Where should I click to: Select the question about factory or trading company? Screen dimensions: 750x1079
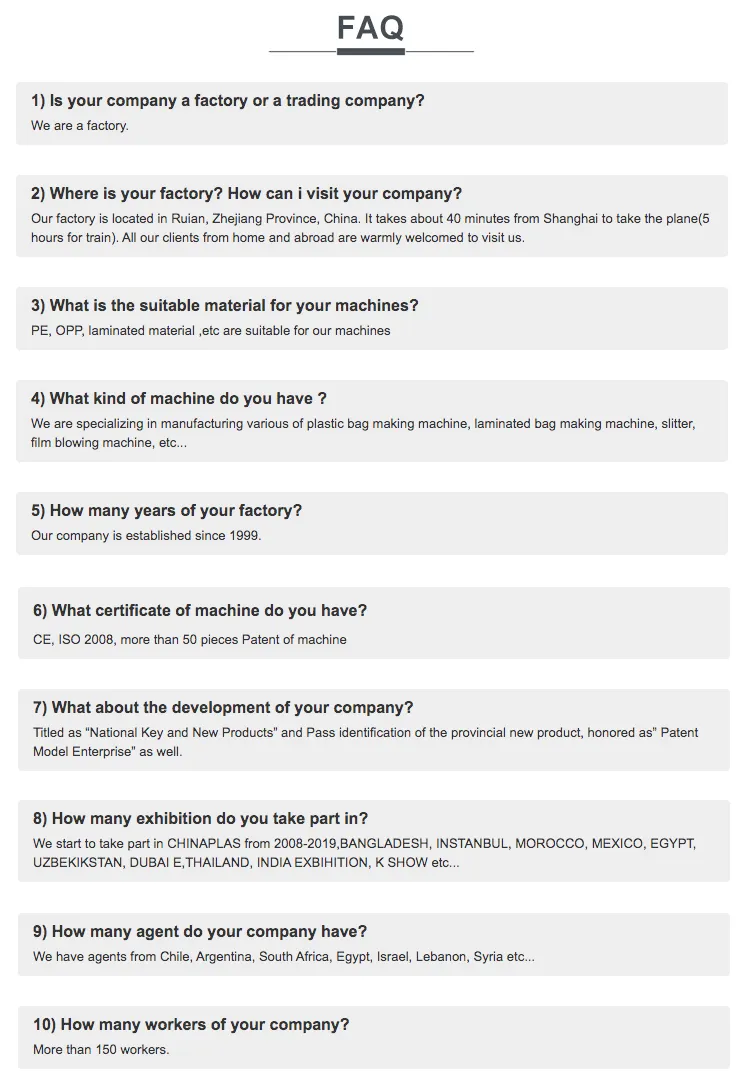pyautogui.click(x=228, y=101)
